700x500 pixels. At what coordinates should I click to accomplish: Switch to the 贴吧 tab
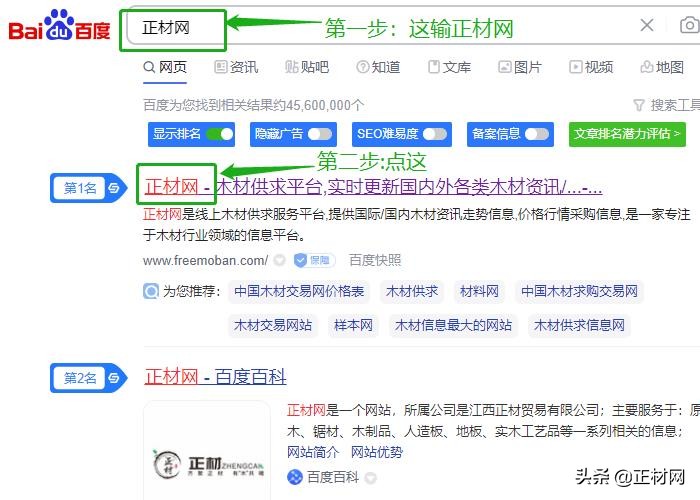(307, 67)
